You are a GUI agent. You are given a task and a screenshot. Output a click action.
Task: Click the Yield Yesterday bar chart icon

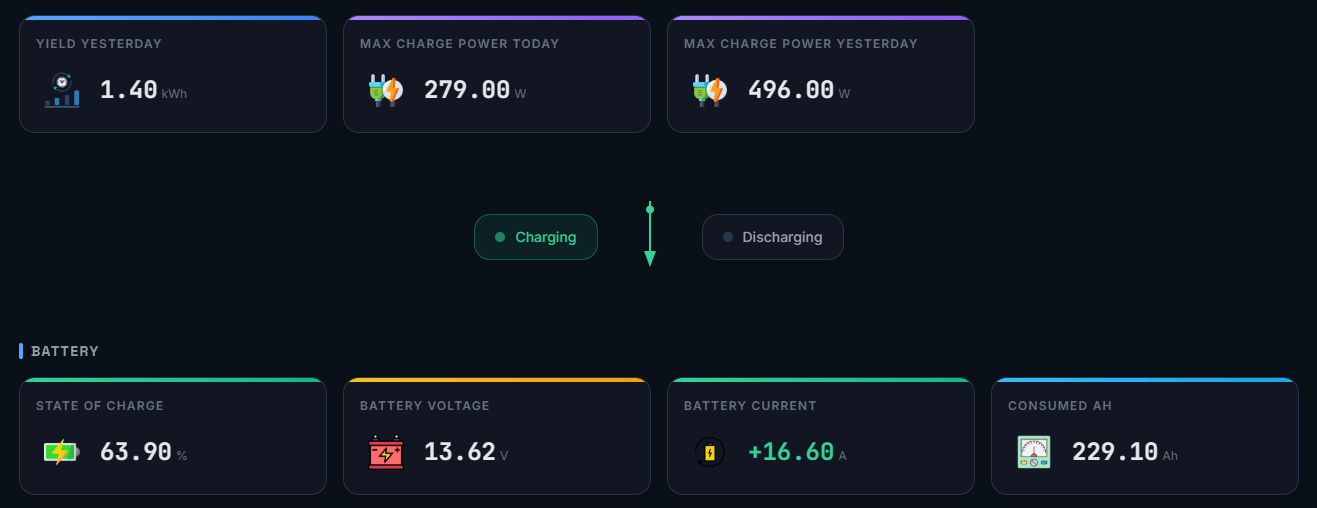click(x=62, y=90)
